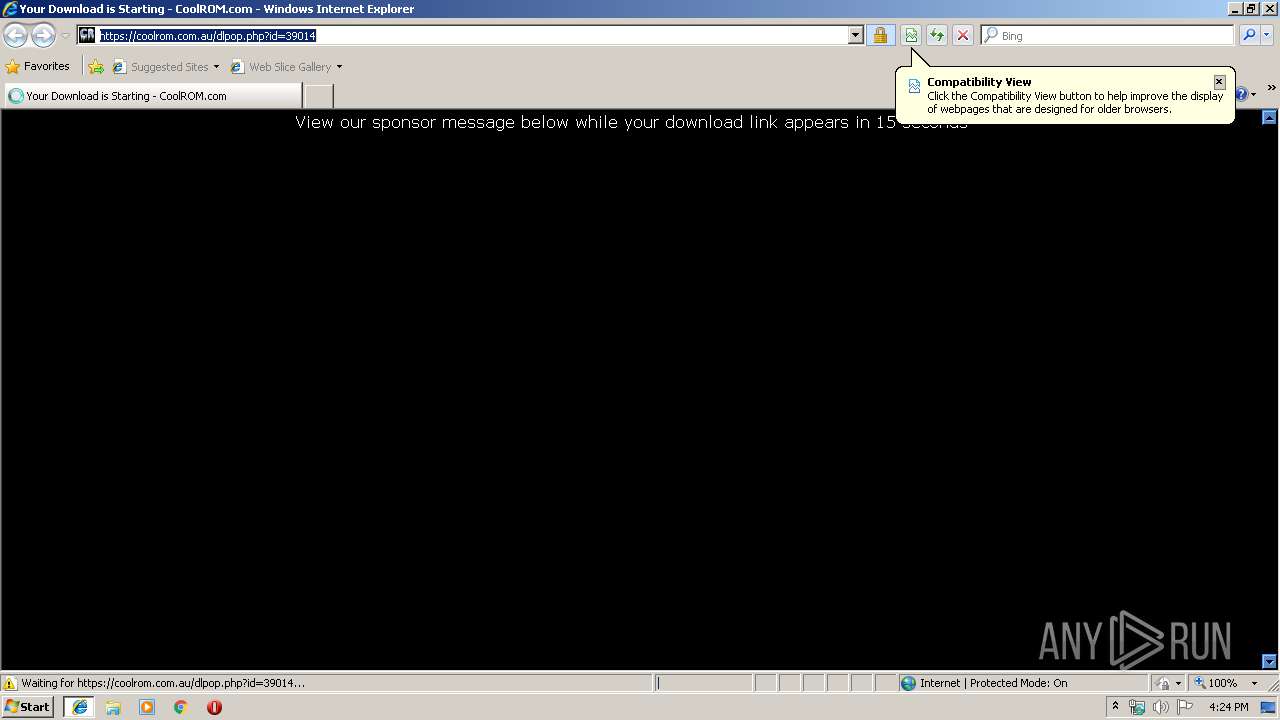Click the page scrollbar up arrow
This screenshot has width=1280, height=720.
click(1270, 117)
